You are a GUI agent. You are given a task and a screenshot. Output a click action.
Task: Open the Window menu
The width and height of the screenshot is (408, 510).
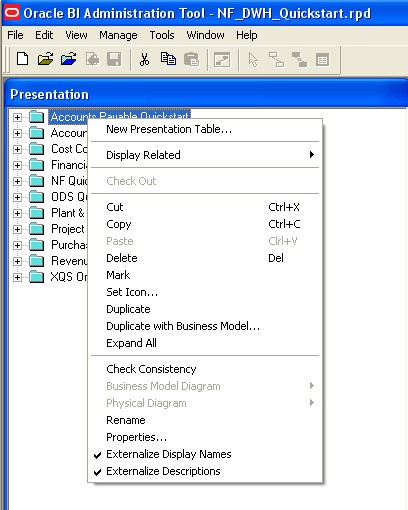click(x=206, y=35)
